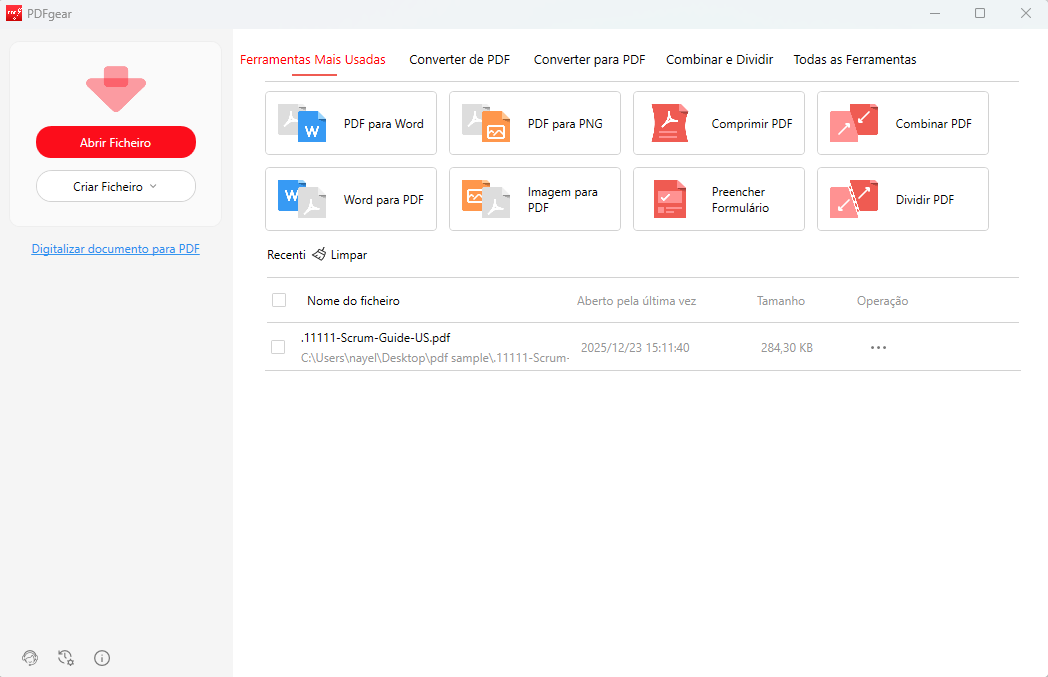Viewport: 1048px width, 677px height.
Task: Follow the Digitalizar documento para PDF link
Action: 115,249
